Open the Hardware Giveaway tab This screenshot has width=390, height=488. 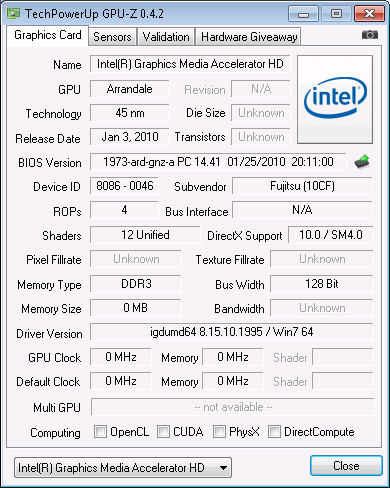point(249,37)
